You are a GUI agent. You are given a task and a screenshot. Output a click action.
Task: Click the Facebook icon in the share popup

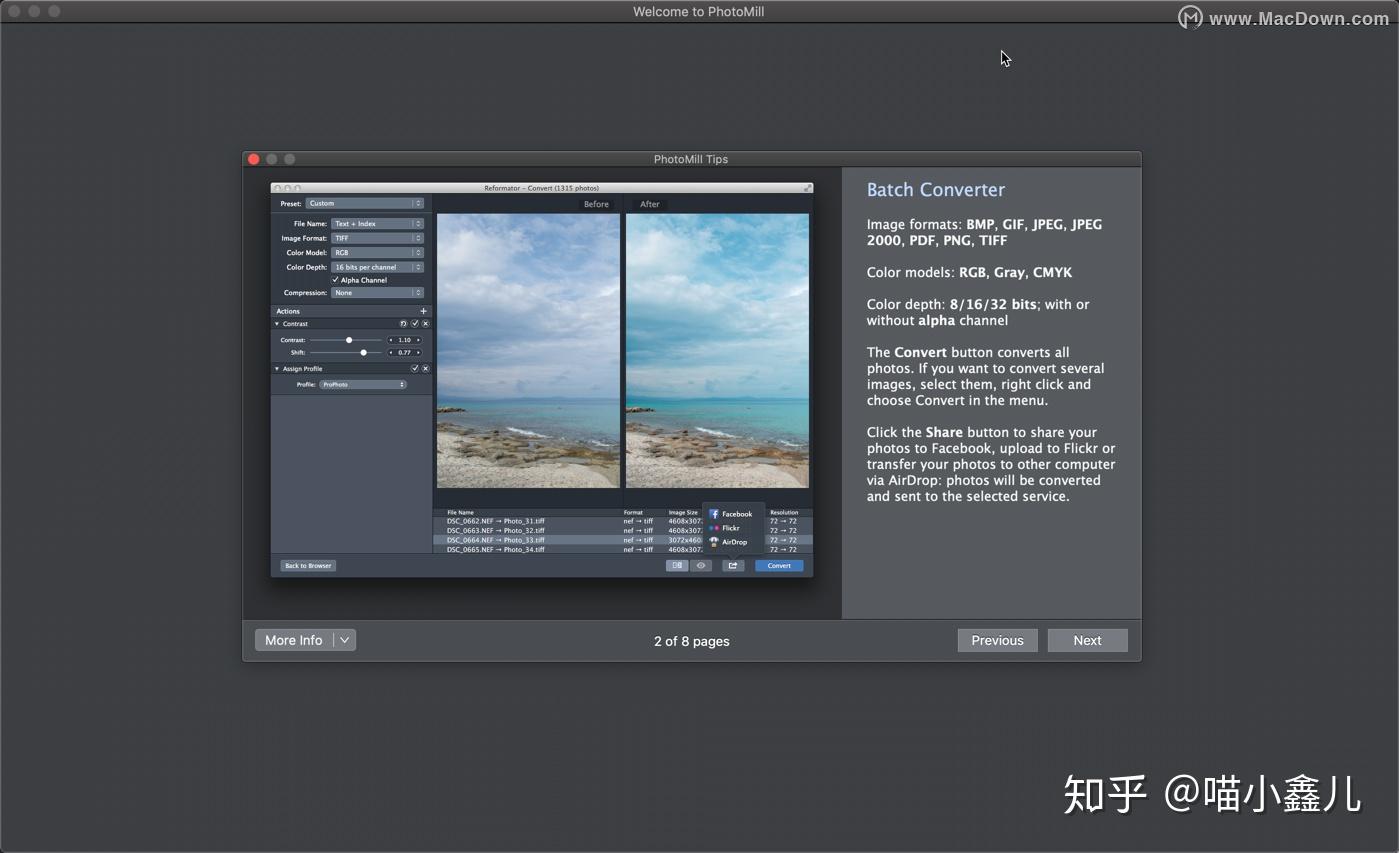pyautogui.click(x=714, y=514)
